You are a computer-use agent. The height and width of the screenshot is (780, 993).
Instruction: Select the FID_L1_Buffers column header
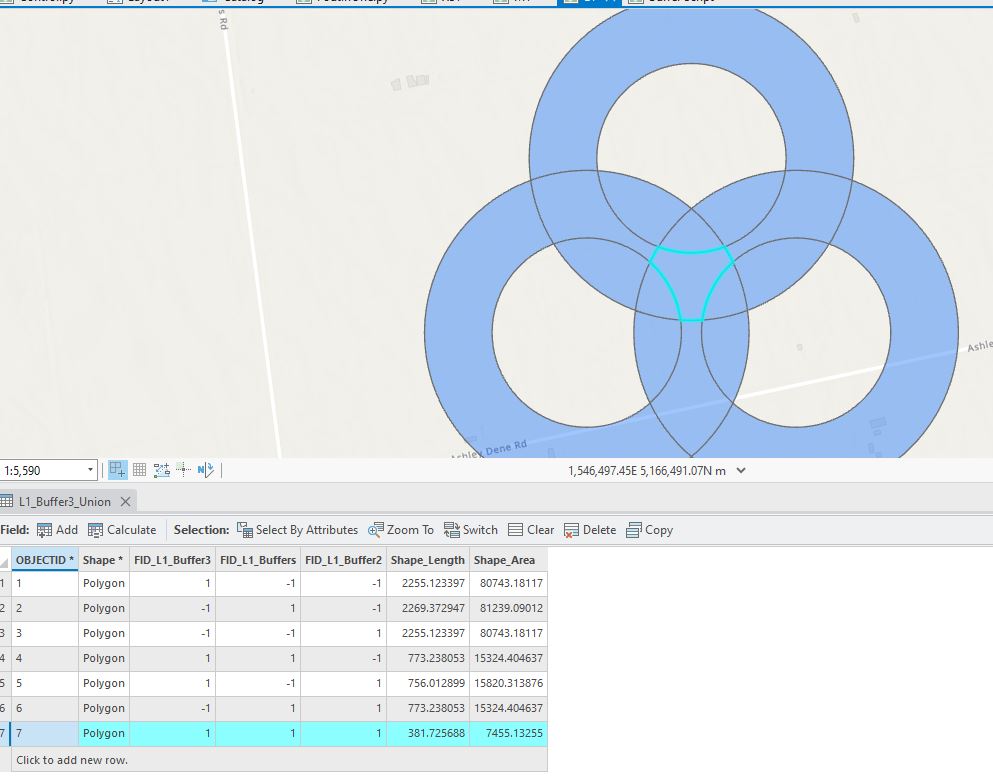[x=258, y=560]
